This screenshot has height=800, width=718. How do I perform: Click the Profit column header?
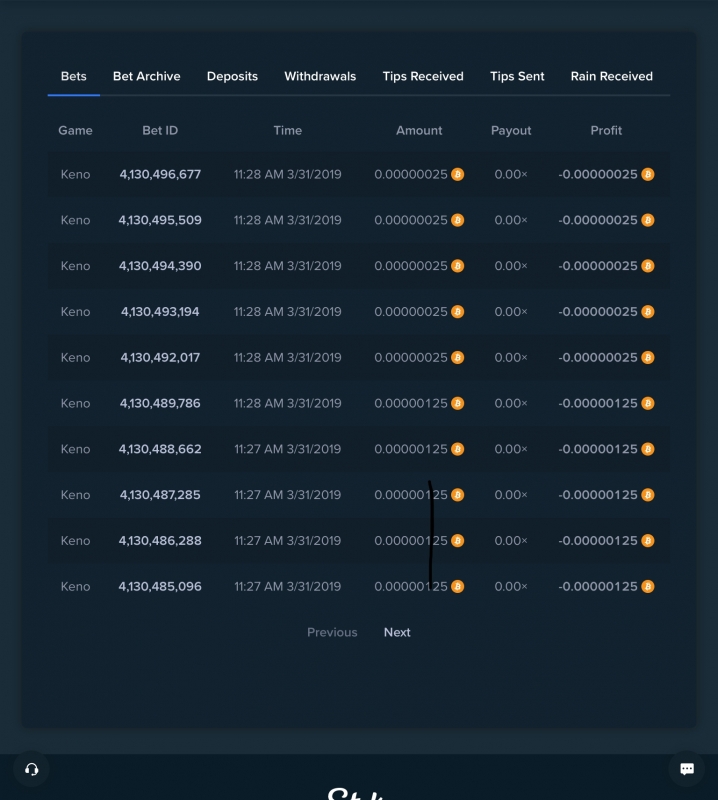pyautogui.click(x=606, y=131)
